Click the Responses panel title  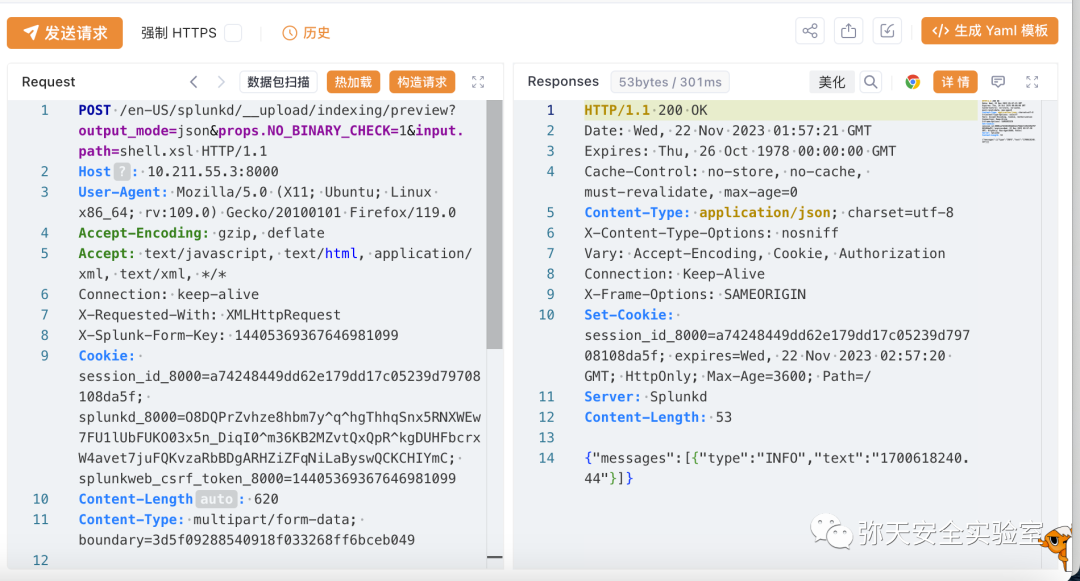coord(563,81)
